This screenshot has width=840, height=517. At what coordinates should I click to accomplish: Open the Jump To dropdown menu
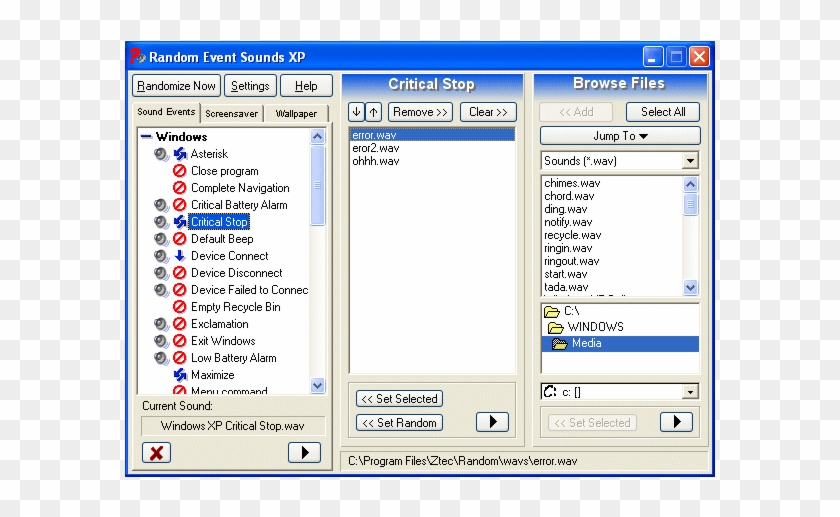pos(620,136)
